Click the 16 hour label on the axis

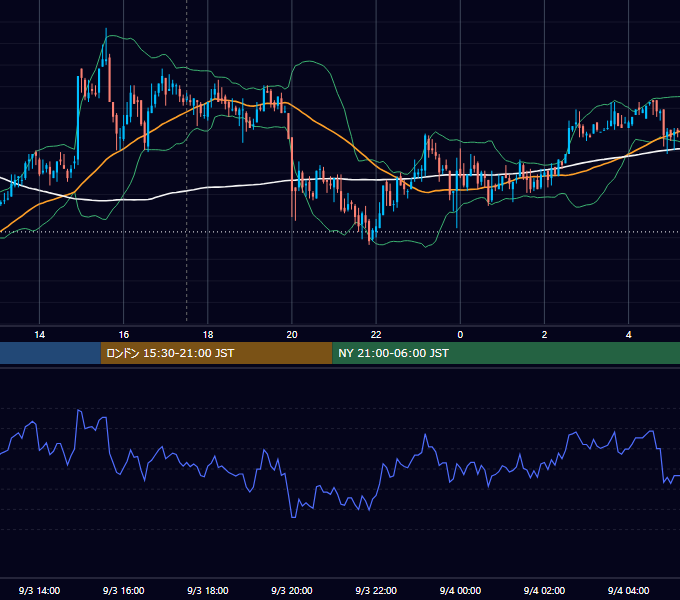click(x=124, y=335)
